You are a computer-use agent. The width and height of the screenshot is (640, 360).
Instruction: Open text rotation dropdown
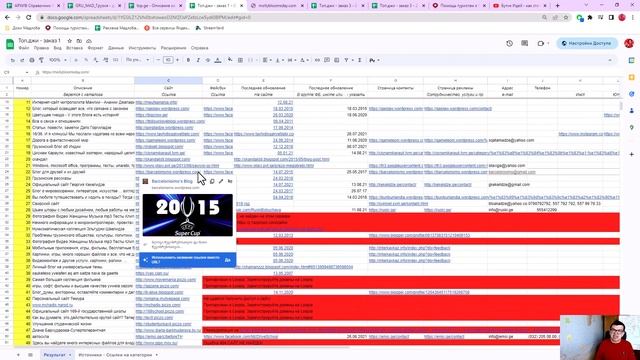pos(304,60)
